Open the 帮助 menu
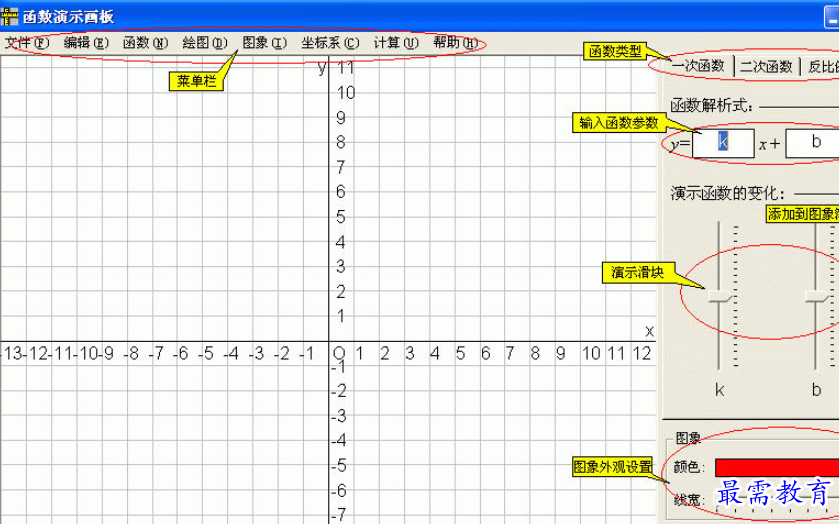The image size is (839, 524). pyautogui.click(x=455, y=43)
